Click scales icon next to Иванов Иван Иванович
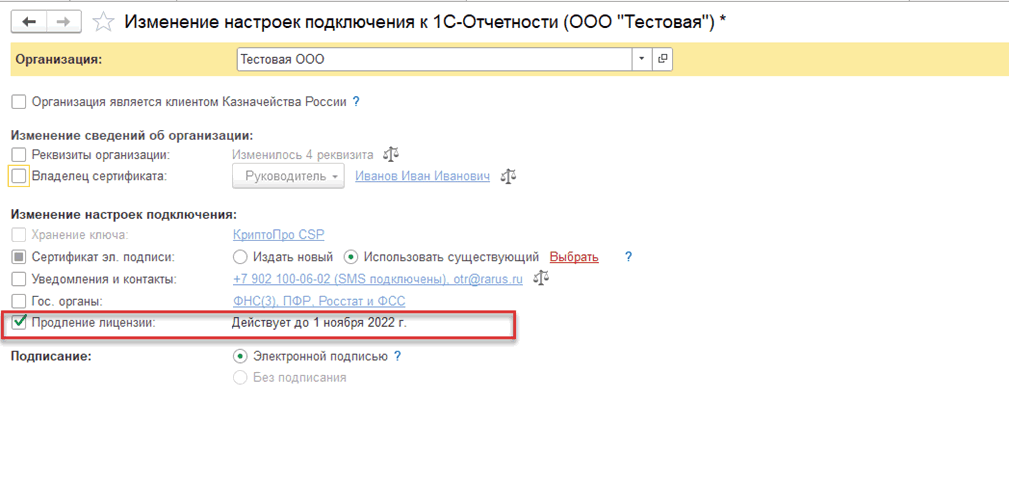Viewport: 1009px width, 479px height. point(509,176)
